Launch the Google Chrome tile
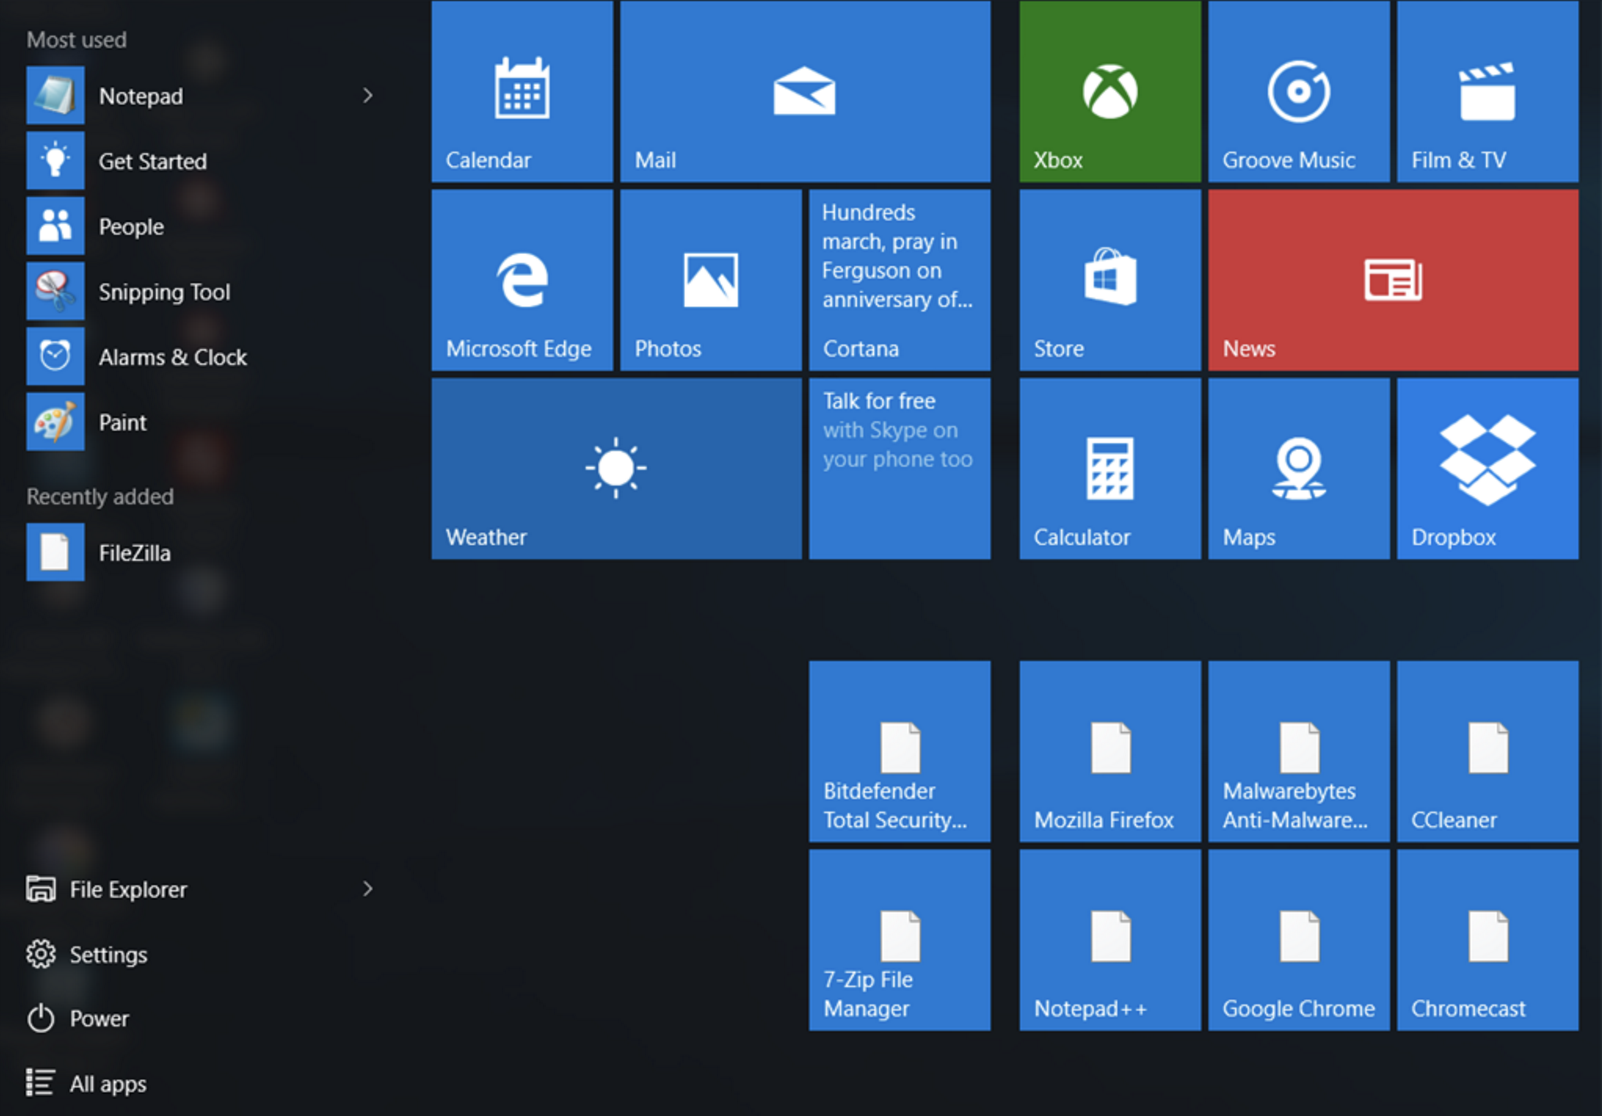The width and height of the screenshot is (1602, 1116). pos(1298,940)
